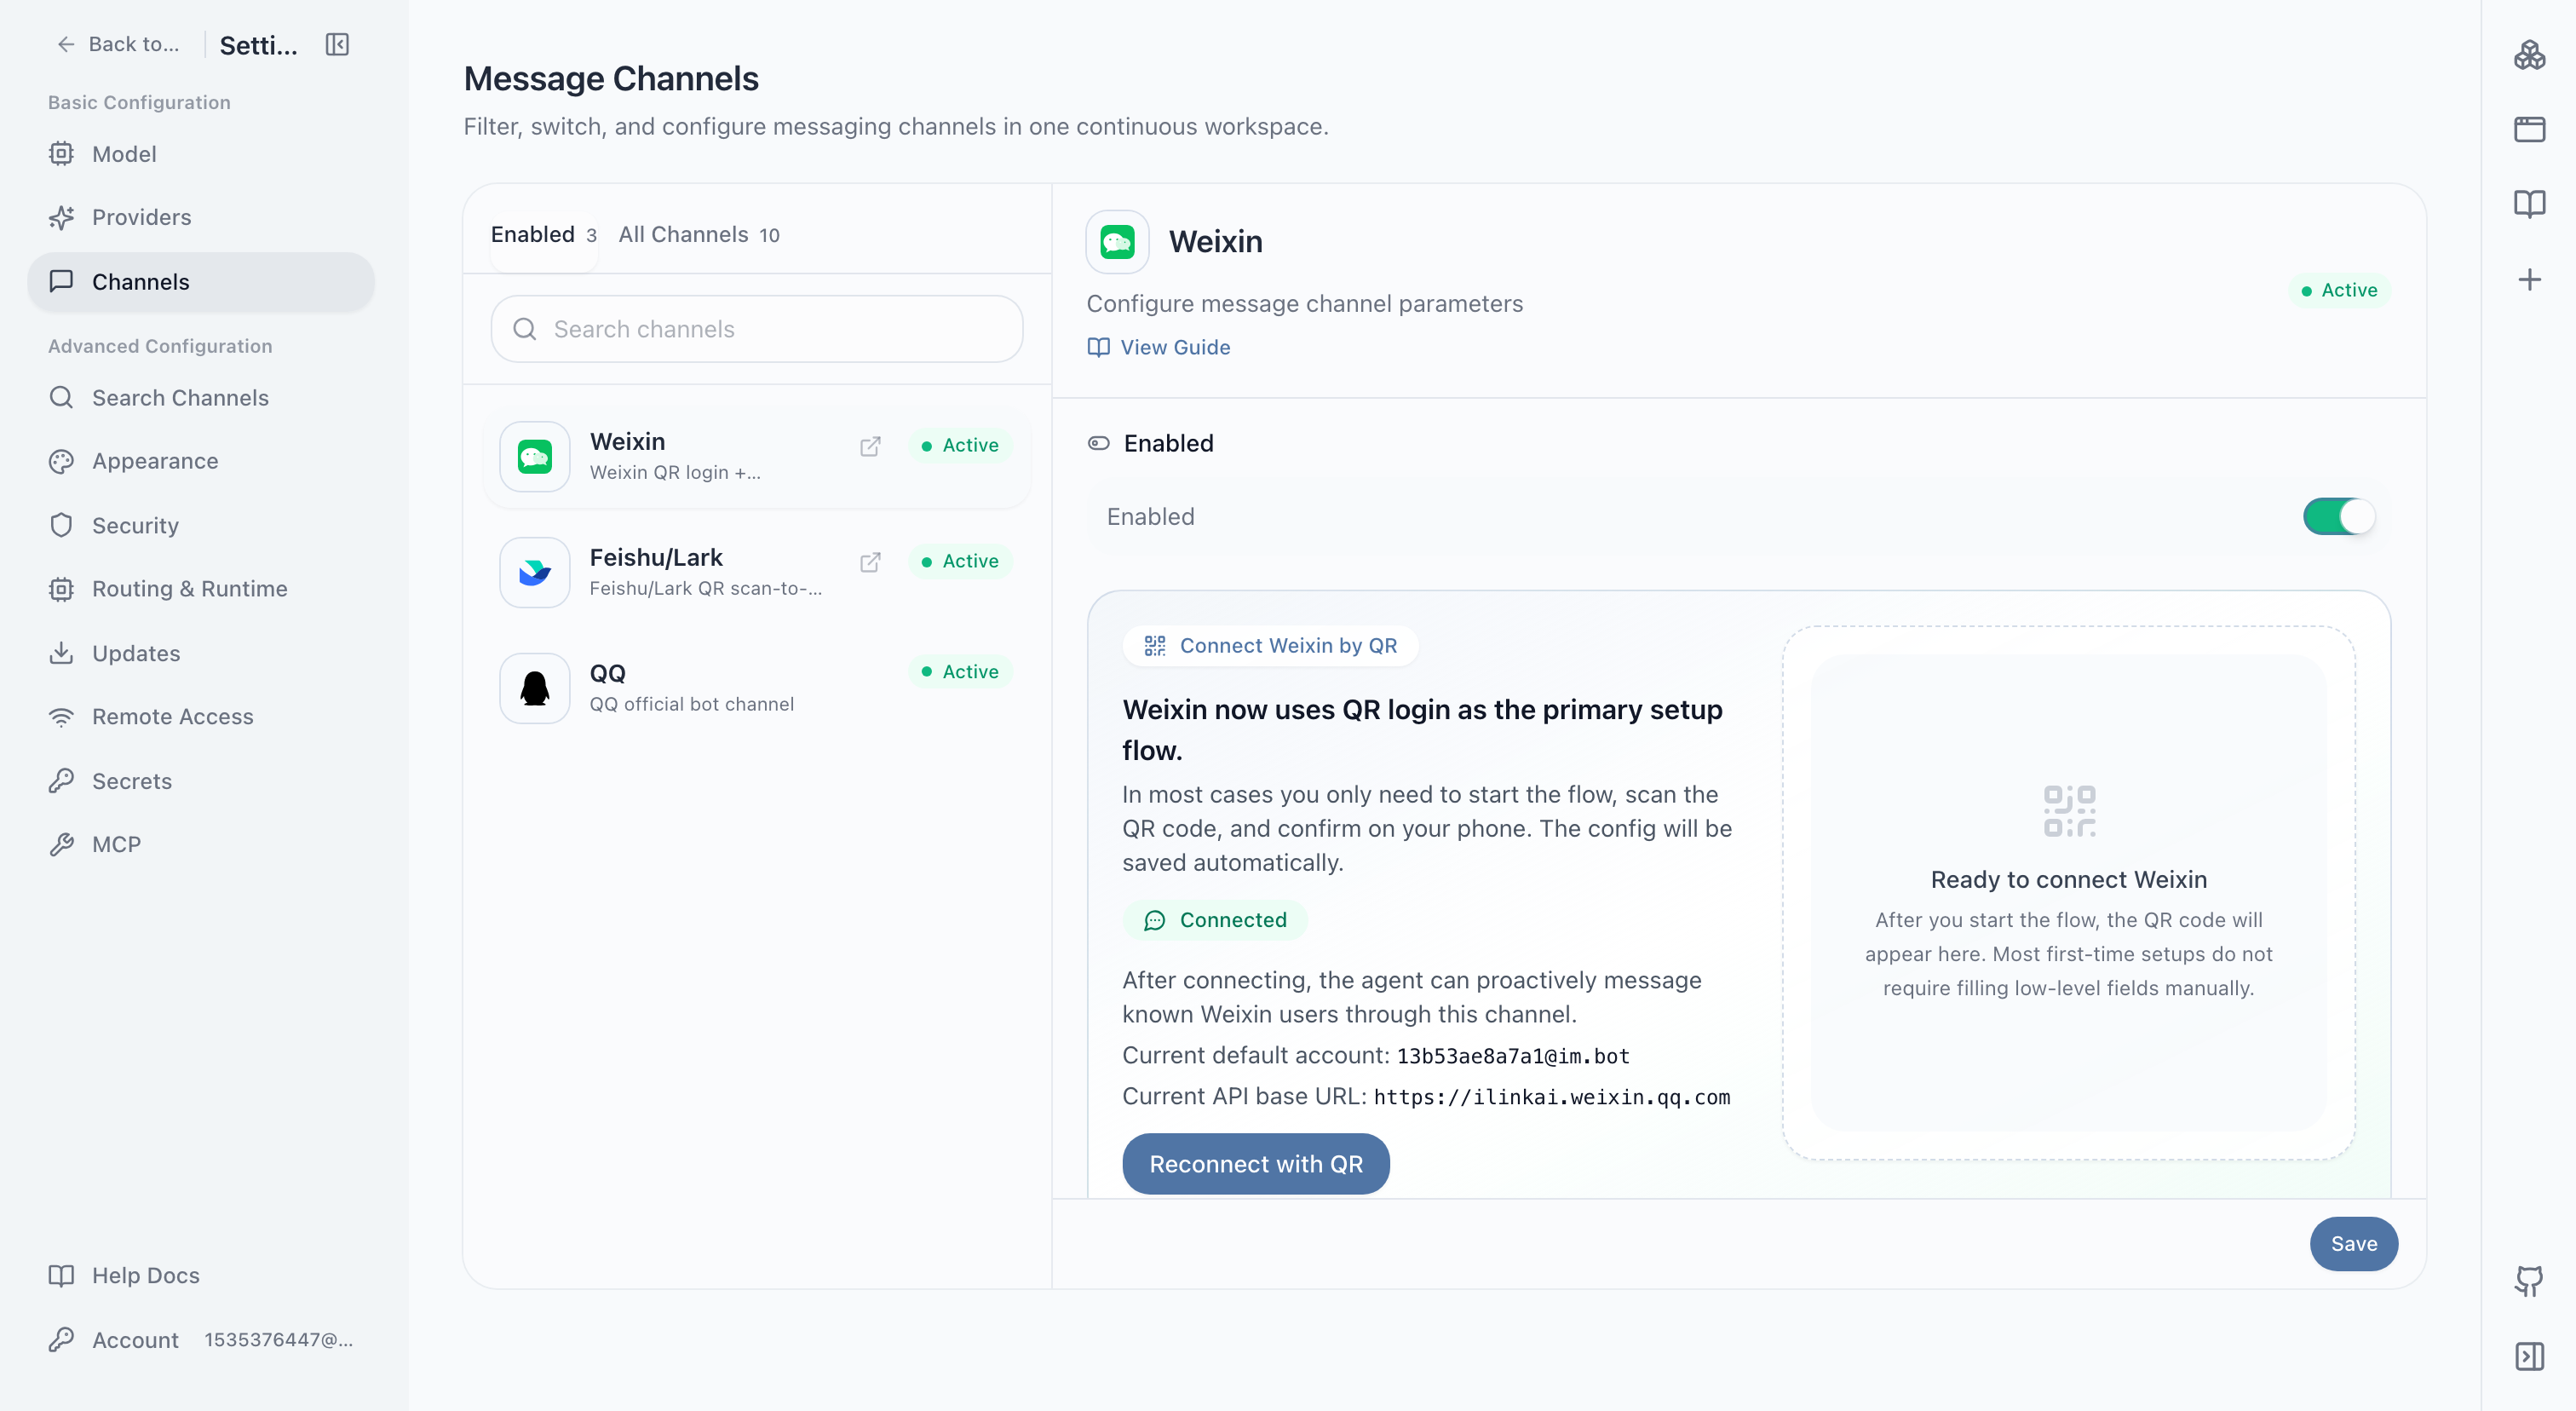Focus the Search channels input
This screenshot has width=2576, height=1411.
pyautogui.click(x=757, y=329)
